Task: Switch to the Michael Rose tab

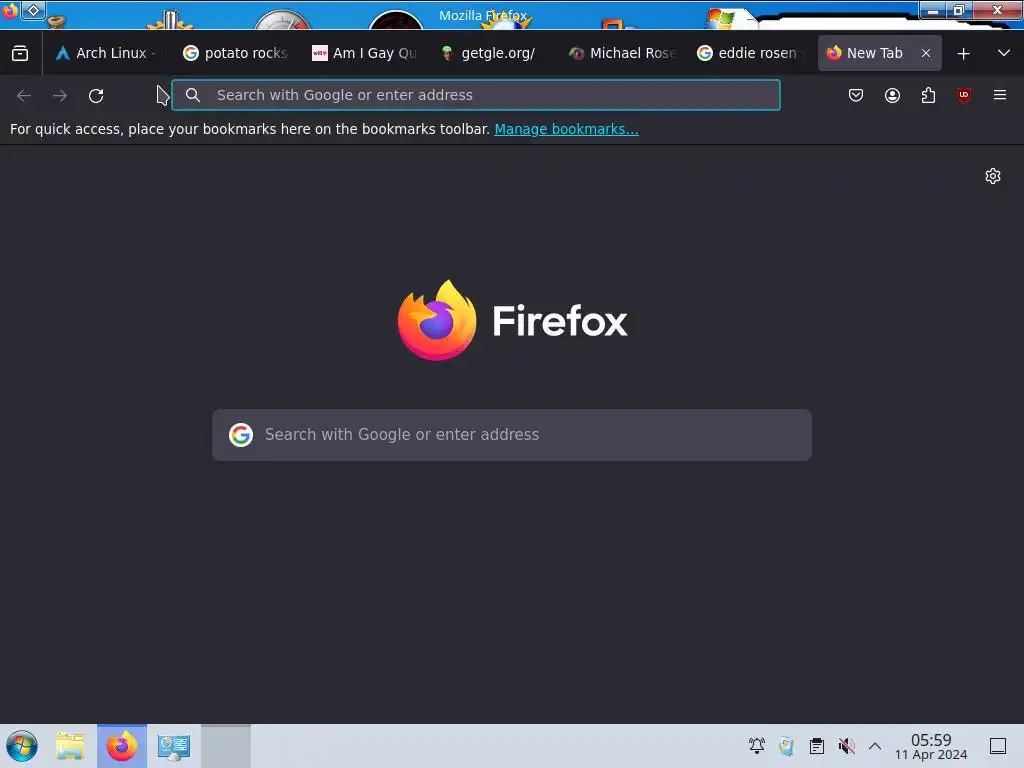Action: [621, 53]
